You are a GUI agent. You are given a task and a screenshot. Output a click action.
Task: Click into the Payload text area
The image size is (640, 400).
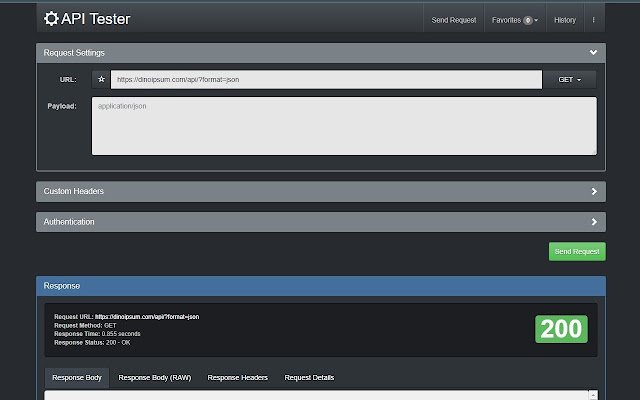344,126
